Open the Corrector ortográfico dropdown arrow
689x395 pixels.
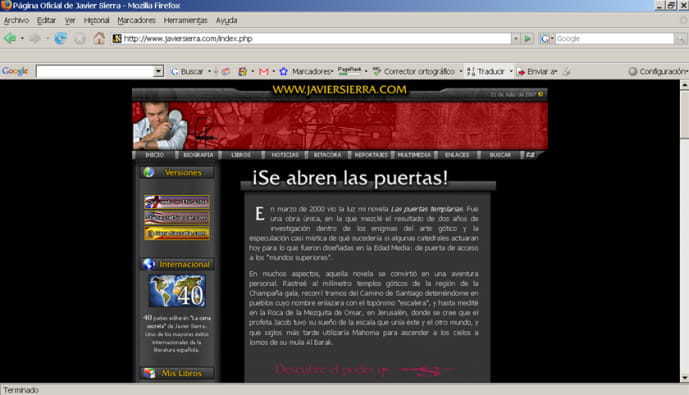(x=461, y=71)
